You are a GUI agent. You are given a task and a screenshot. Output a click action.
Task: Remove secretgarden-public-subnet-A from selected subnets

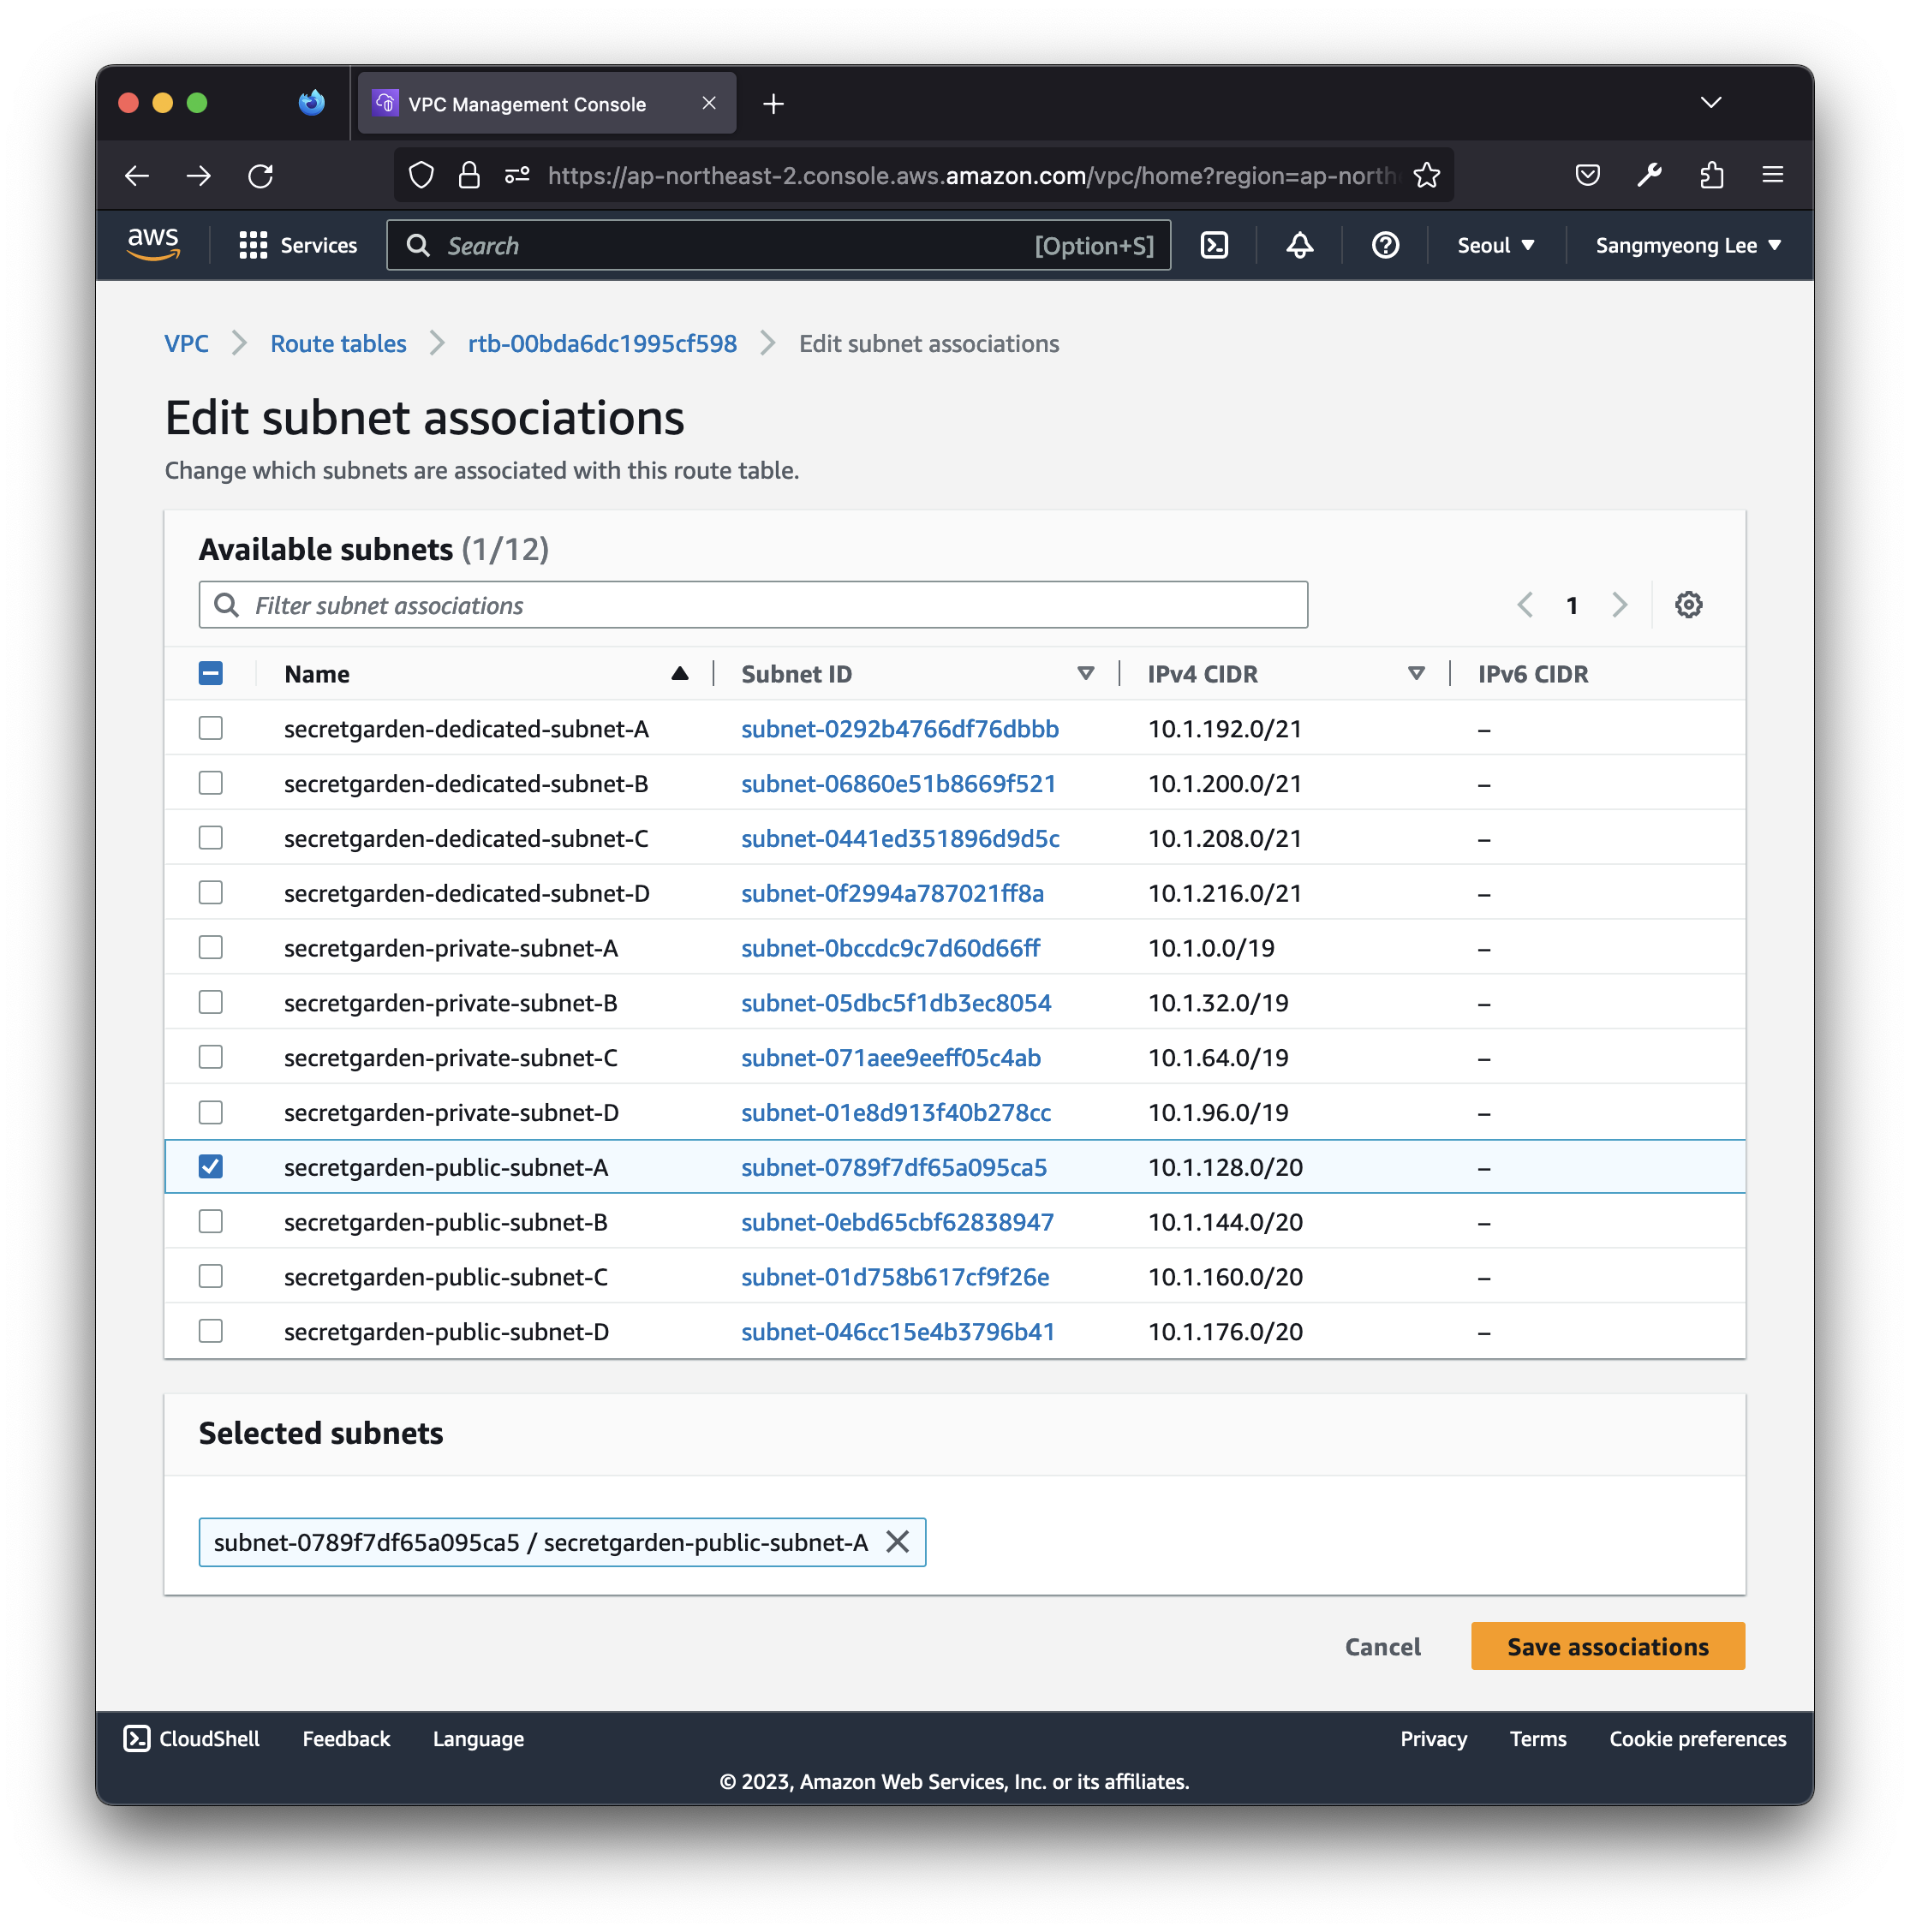click(897, 1542)
